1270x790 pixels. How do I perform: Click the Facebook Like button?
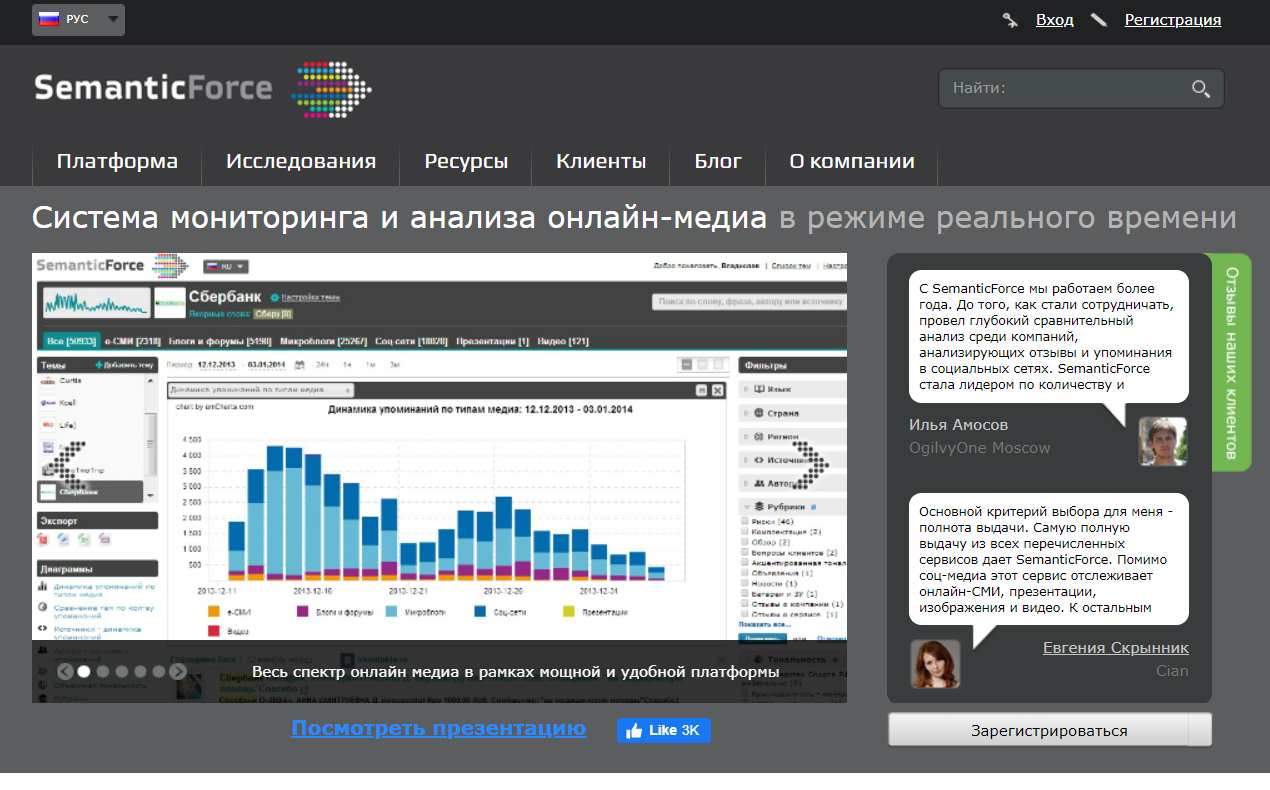(x=664, y=730)
